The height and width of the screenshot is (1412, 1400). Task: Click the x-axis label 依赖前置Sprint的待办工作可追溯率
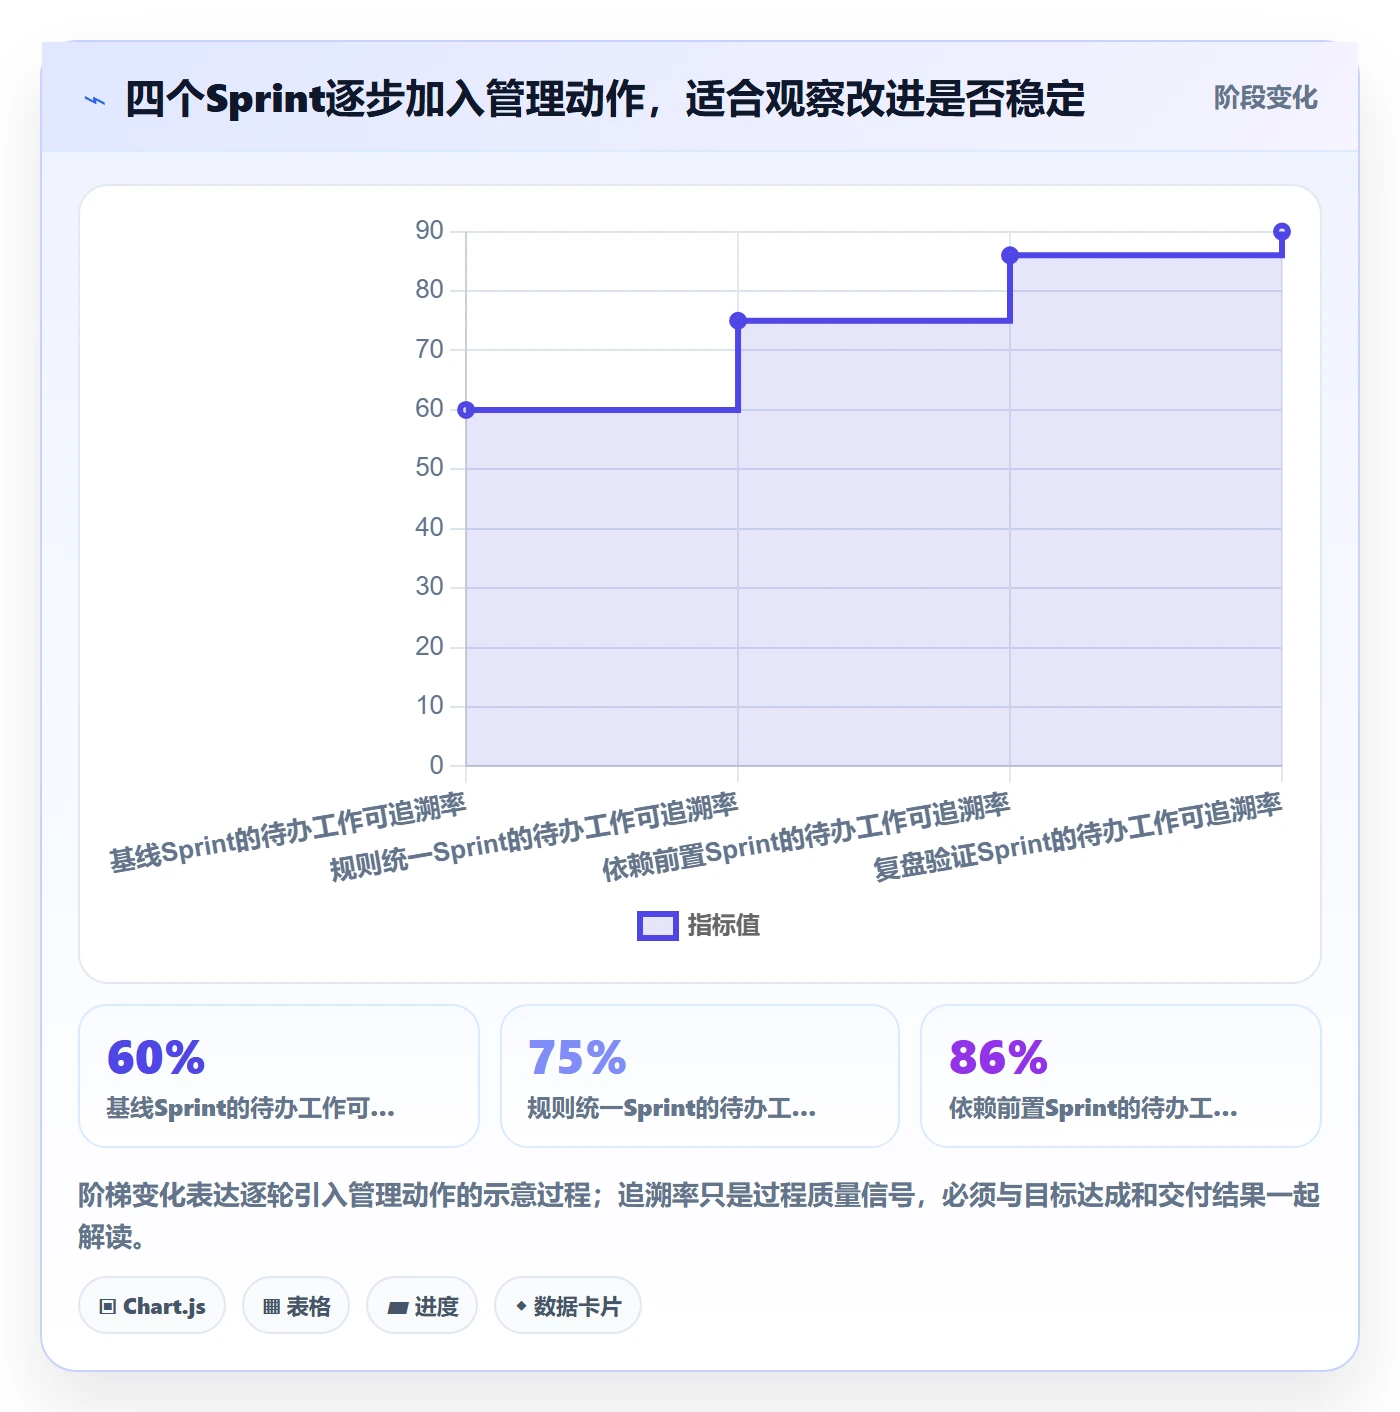coord(806,837)
